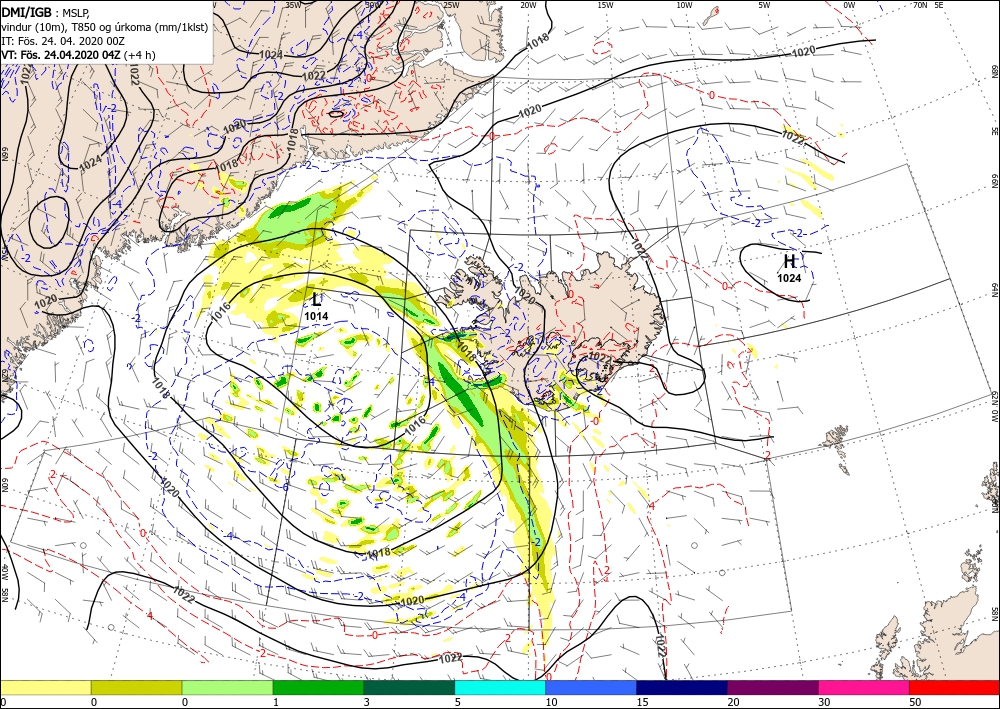Click the '15W' longitude label
Viewport: 1000px width, 709px height.
[x=606, y=5]
